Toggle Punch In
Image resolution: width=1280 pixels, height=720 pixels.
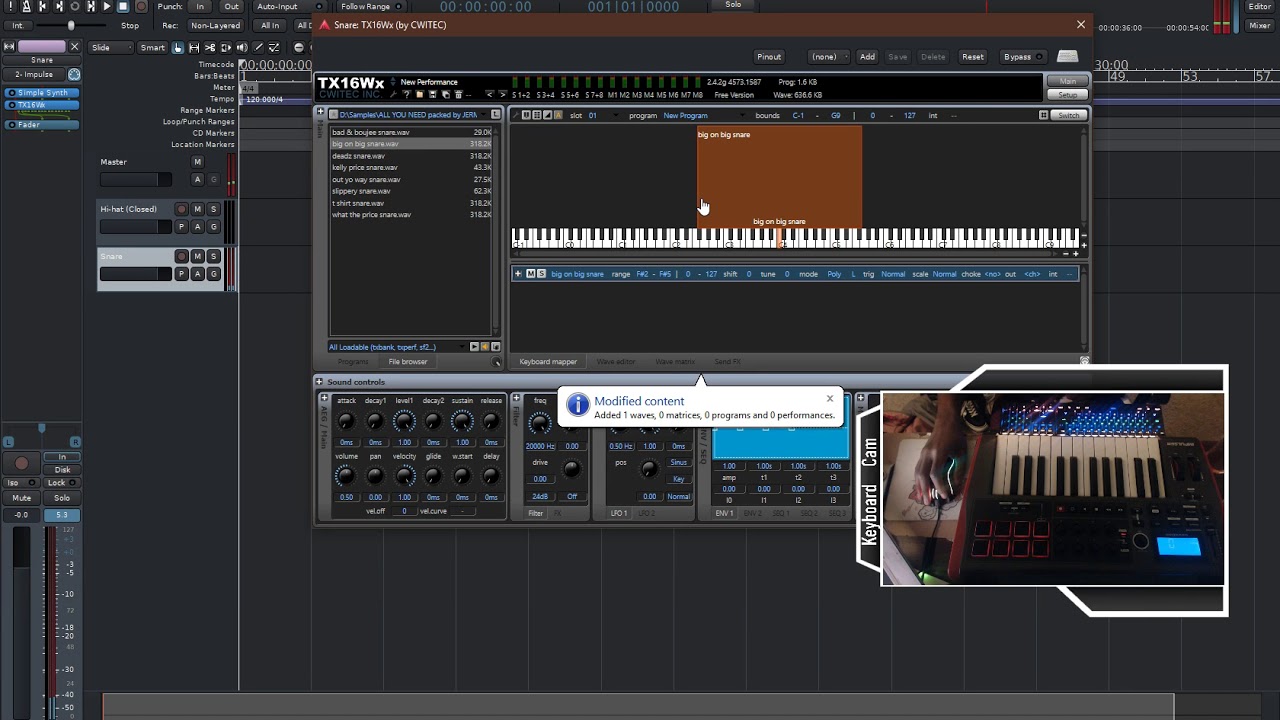[200, 6]
